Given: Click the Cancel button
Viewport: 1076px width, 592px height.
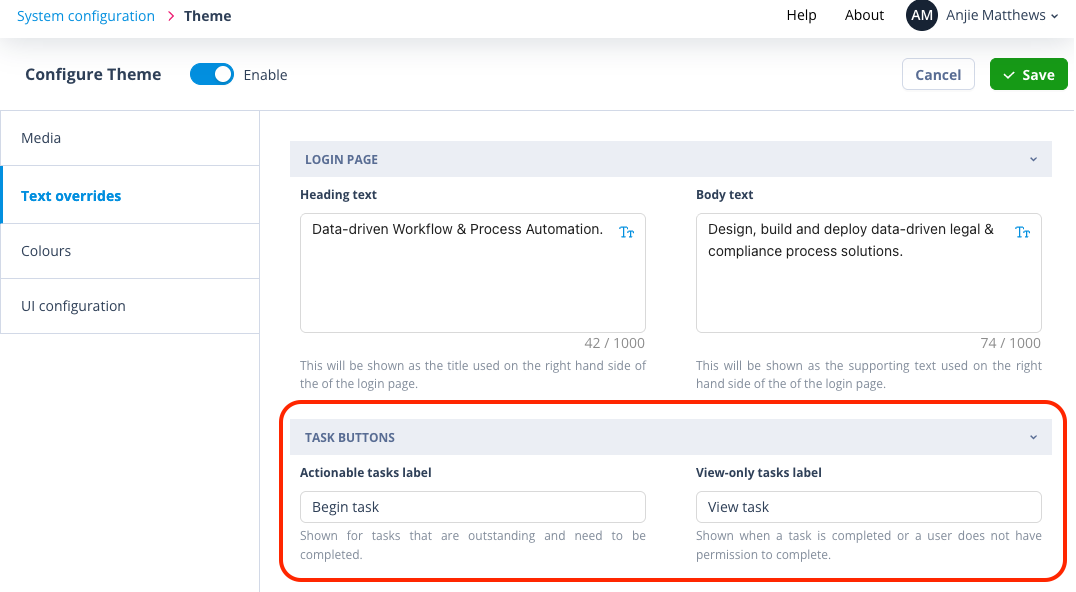Looking at the screenshot, I should point(938,74).
